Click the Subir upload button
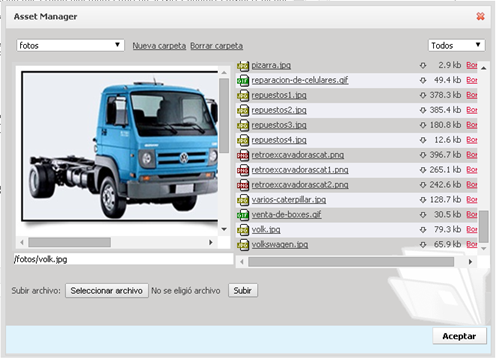Screen dimensions: 496x360 243,291
